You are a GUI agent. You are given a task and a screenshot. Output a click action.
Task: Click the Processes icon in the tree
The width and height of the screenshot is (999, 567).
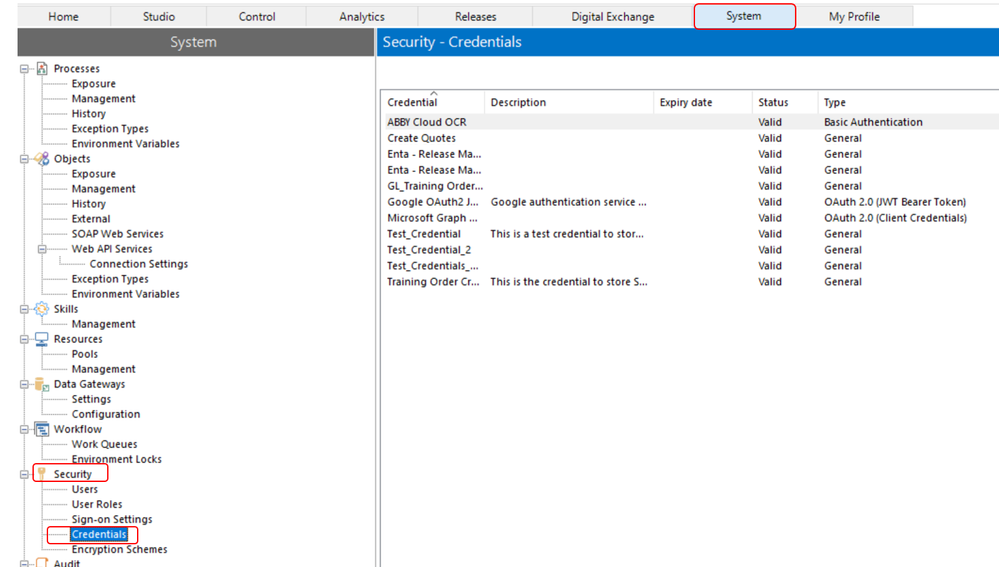[41, 69]
